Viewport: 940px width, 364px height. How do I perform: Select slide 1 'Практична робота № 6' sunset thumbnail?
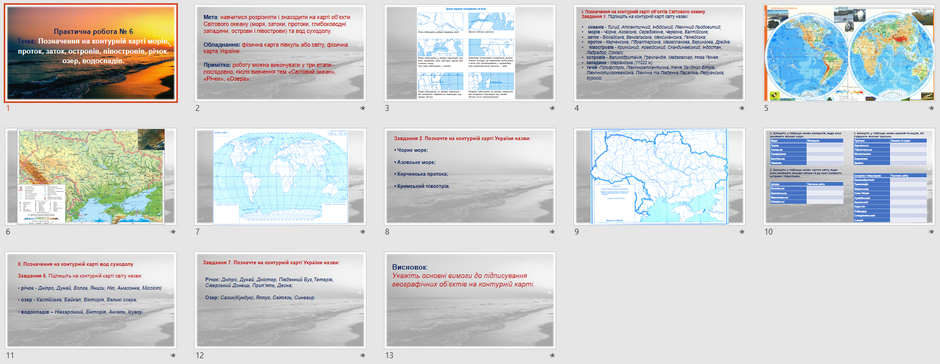[91, 52]
